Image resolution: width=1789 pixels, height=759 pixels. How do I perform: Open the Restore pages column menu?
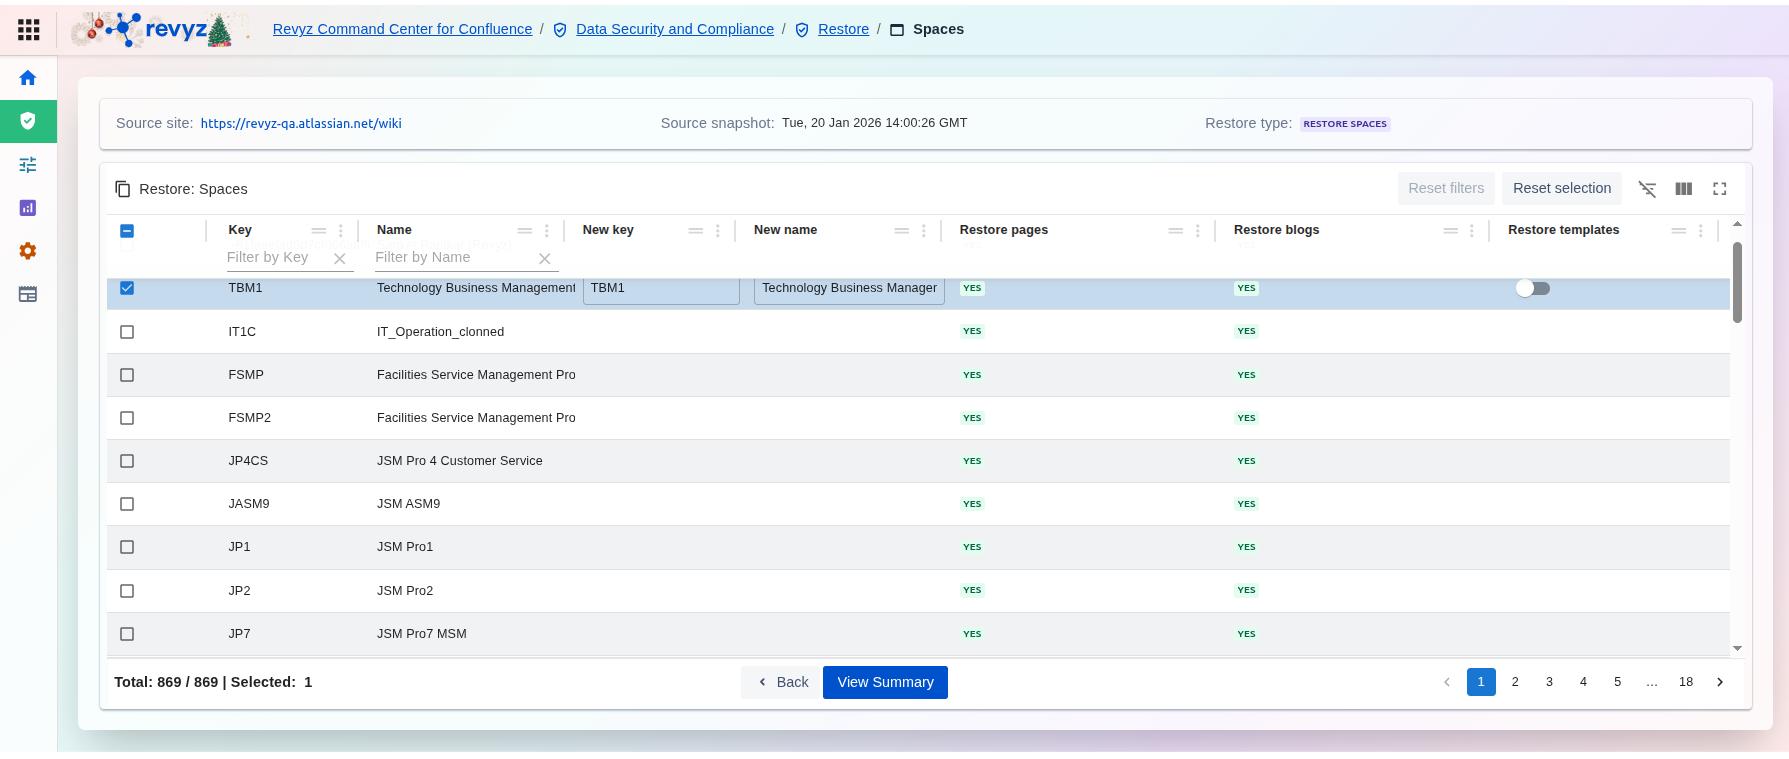click(1198, 231)
